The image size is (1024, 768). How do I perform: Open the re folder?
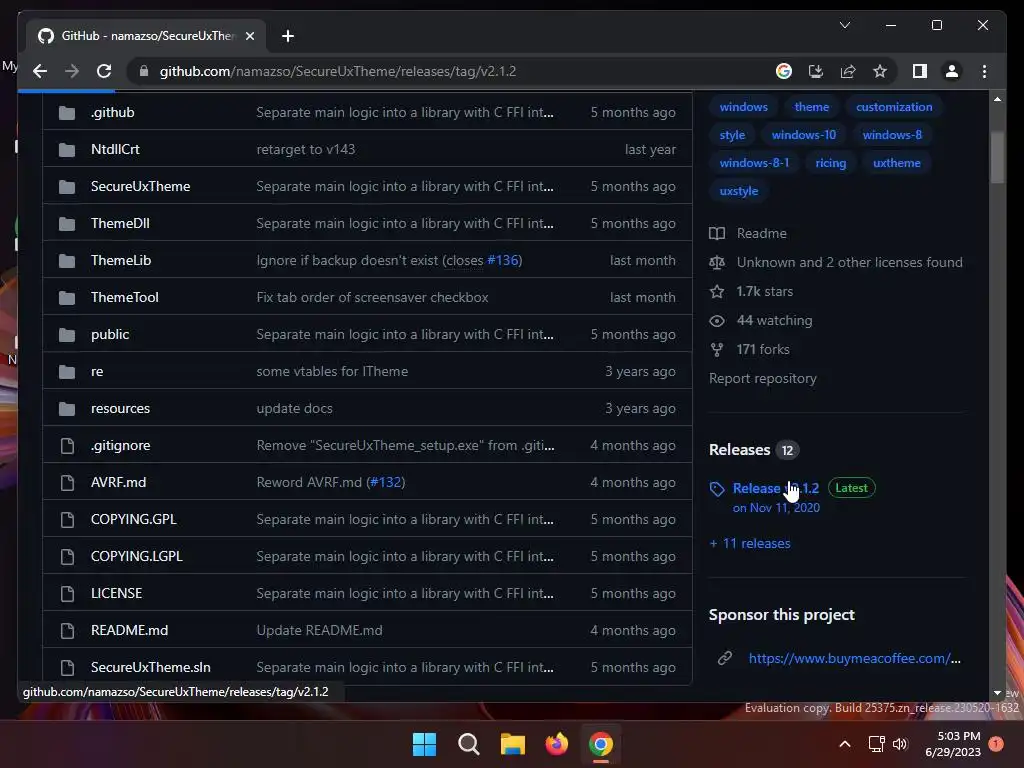pos(97,371)
